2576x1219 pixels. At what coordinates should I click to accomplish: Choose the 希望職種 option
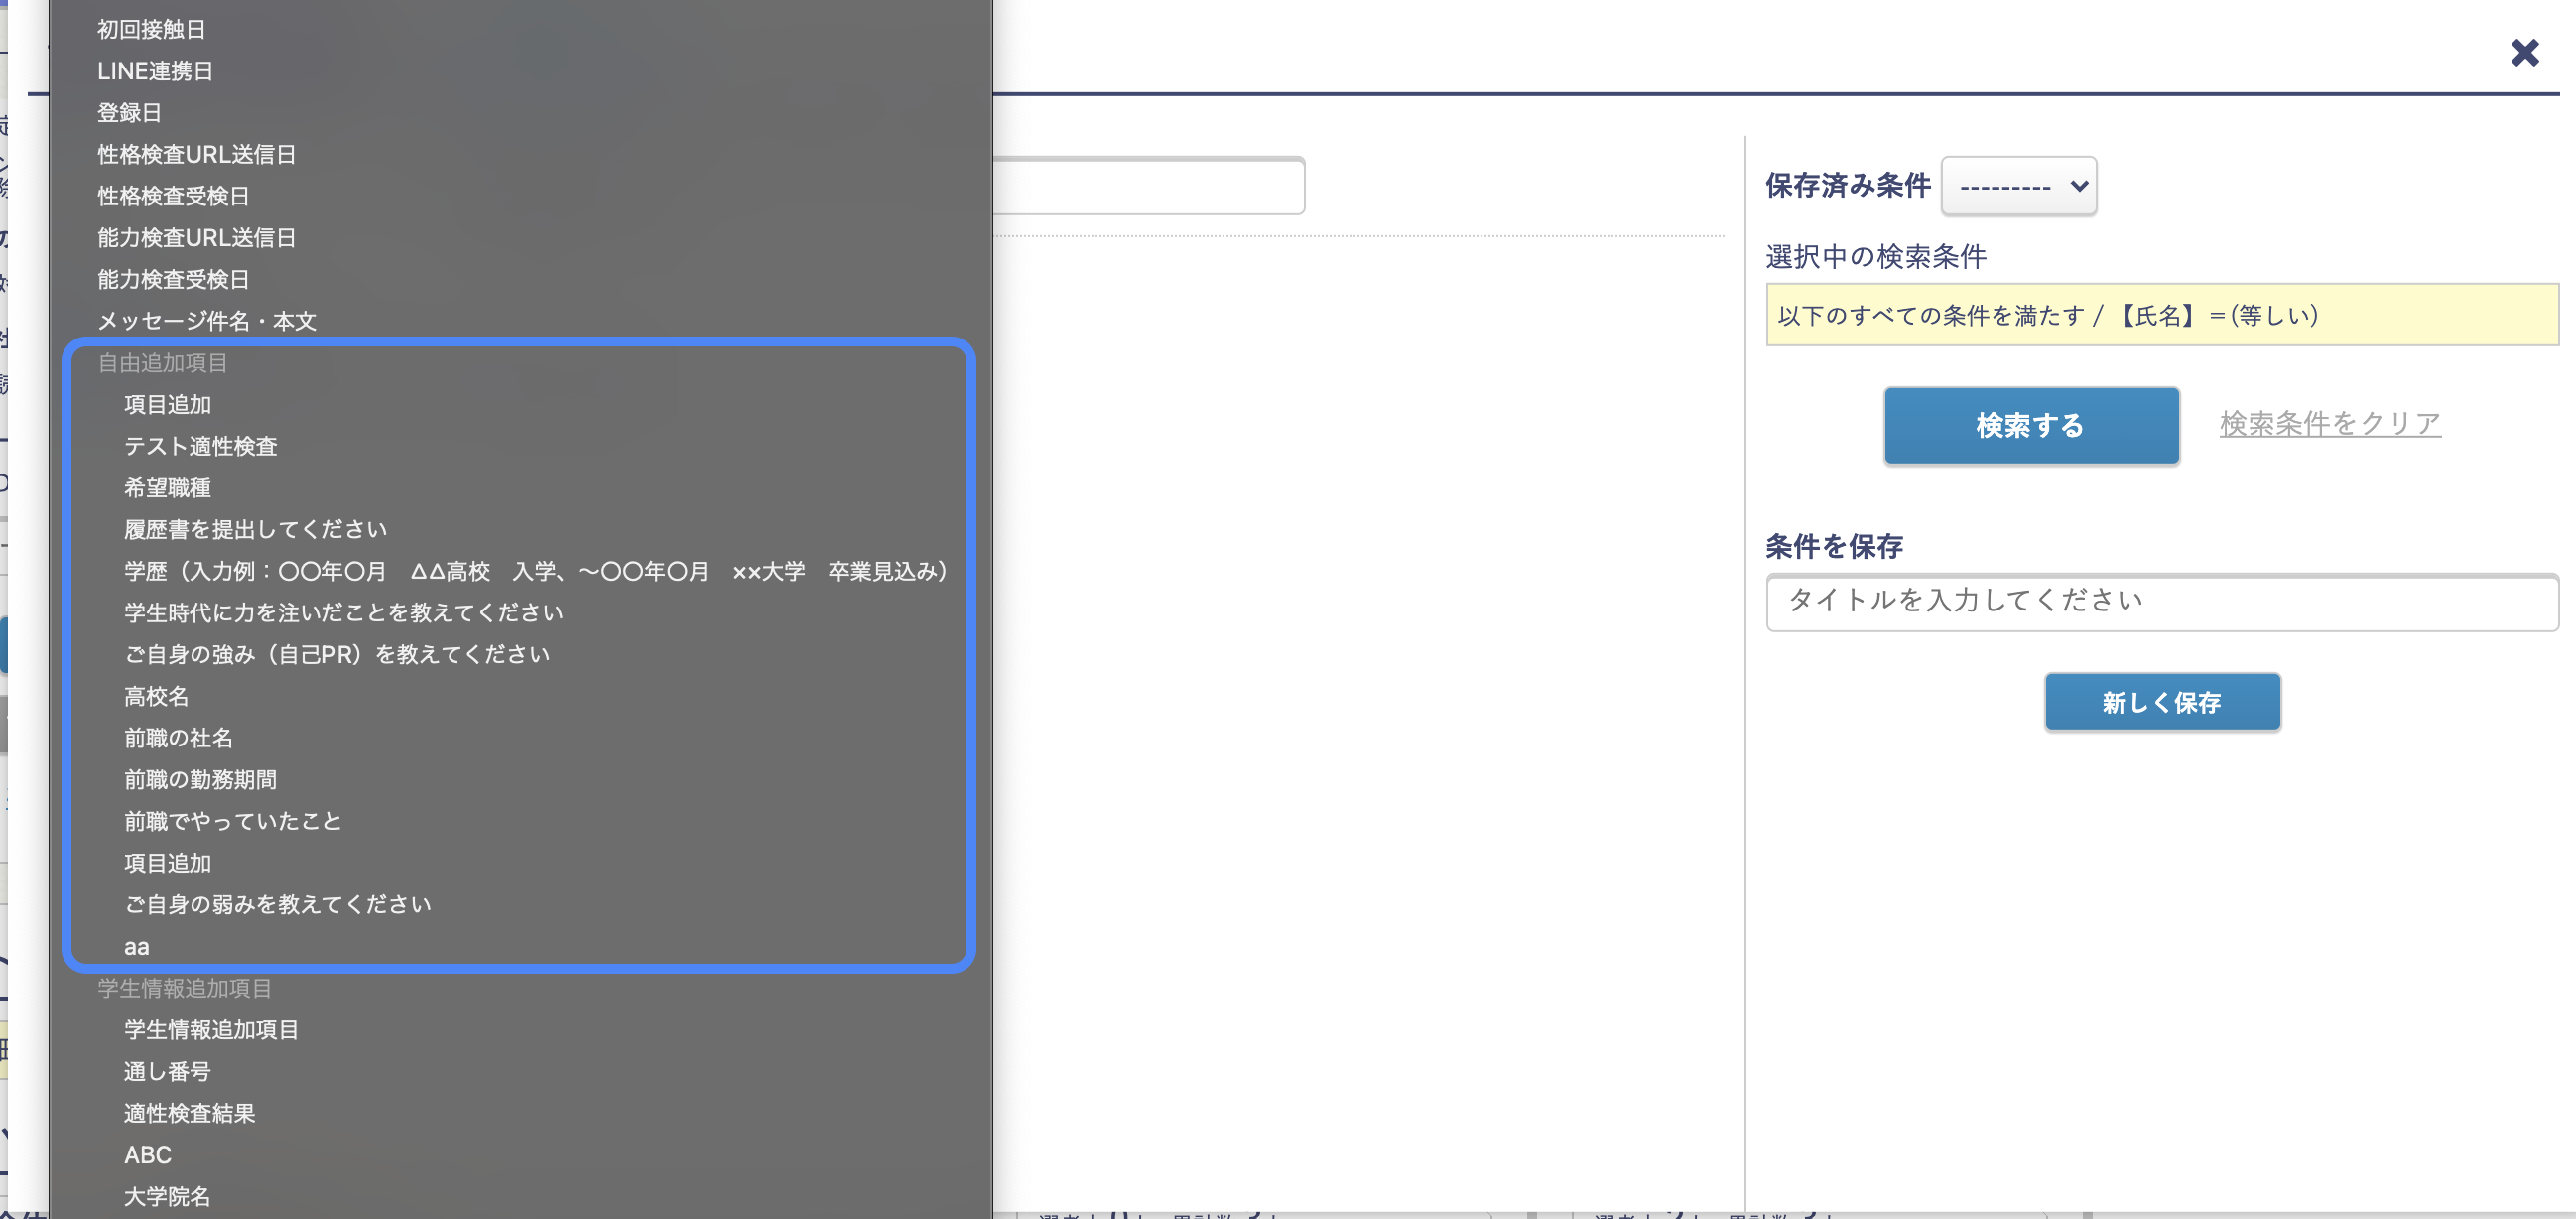[171, 487]
